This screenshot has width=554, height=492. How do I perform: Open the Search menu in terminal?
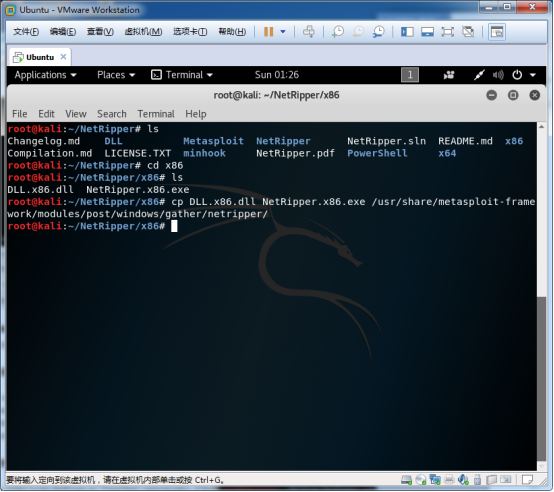point(112,114)
